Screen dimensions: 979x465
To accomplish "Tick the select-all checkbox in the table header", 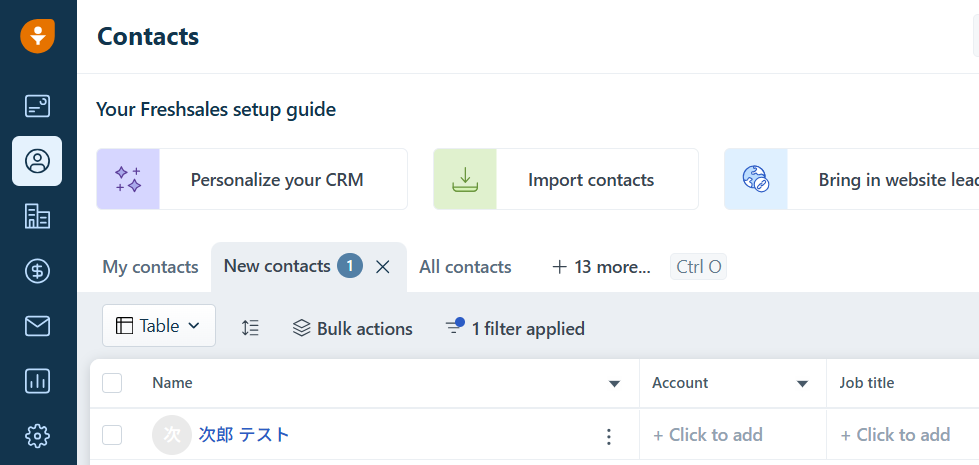I will coord(112,383).
